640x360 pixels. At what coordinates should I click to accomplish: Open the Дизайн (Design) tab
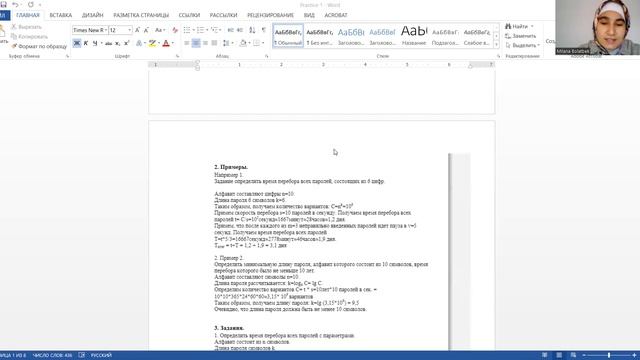click(x=93, y=16)
